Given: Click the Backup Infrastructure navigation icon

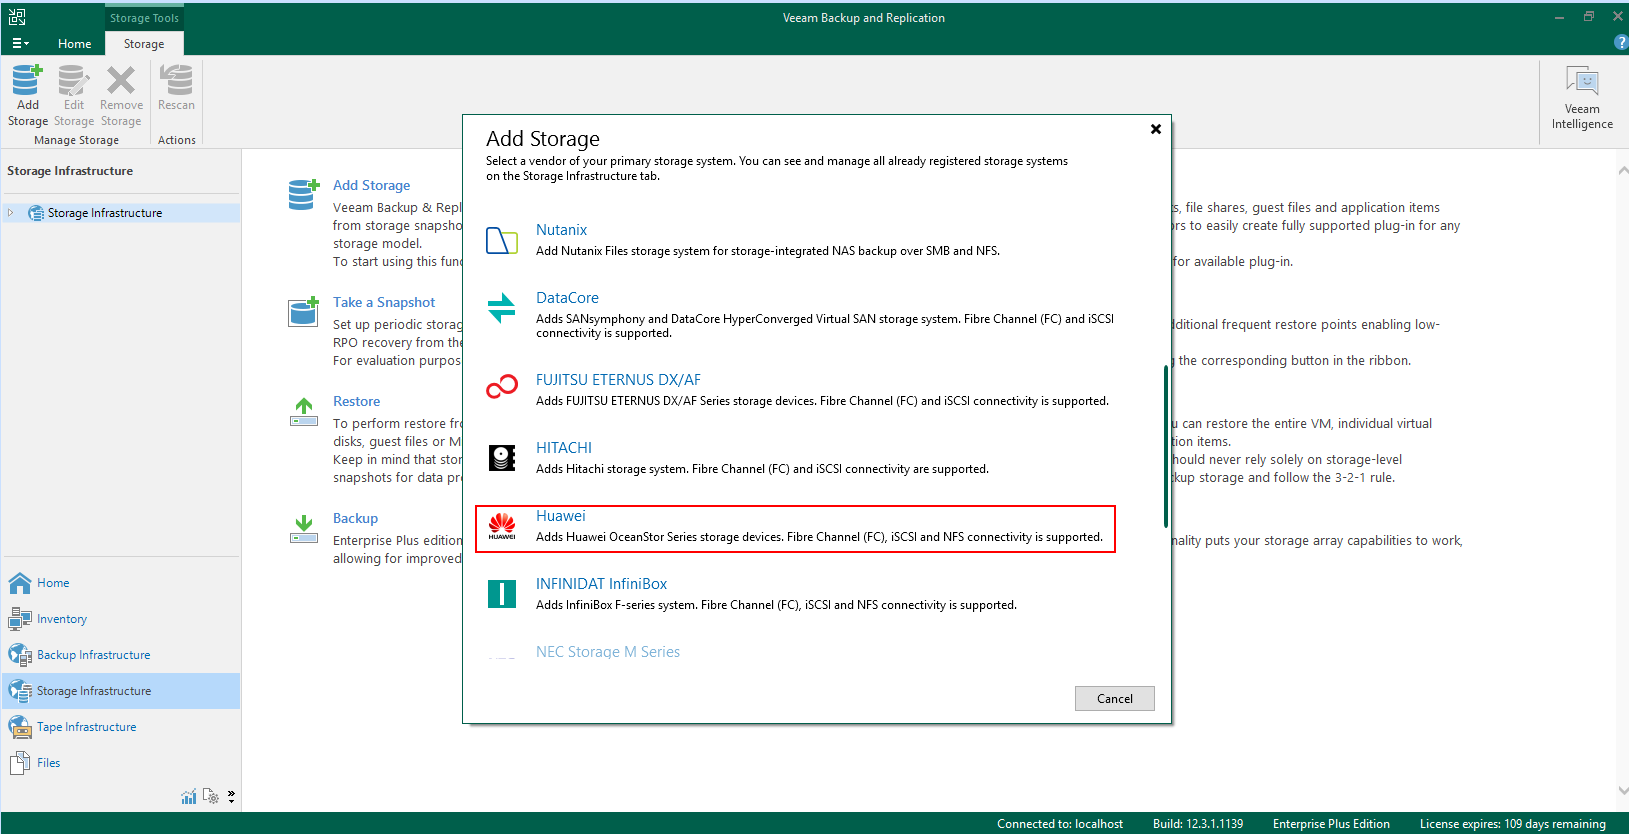Looking at the screenshot, I should pyautogui.click(x=20, y=655).
